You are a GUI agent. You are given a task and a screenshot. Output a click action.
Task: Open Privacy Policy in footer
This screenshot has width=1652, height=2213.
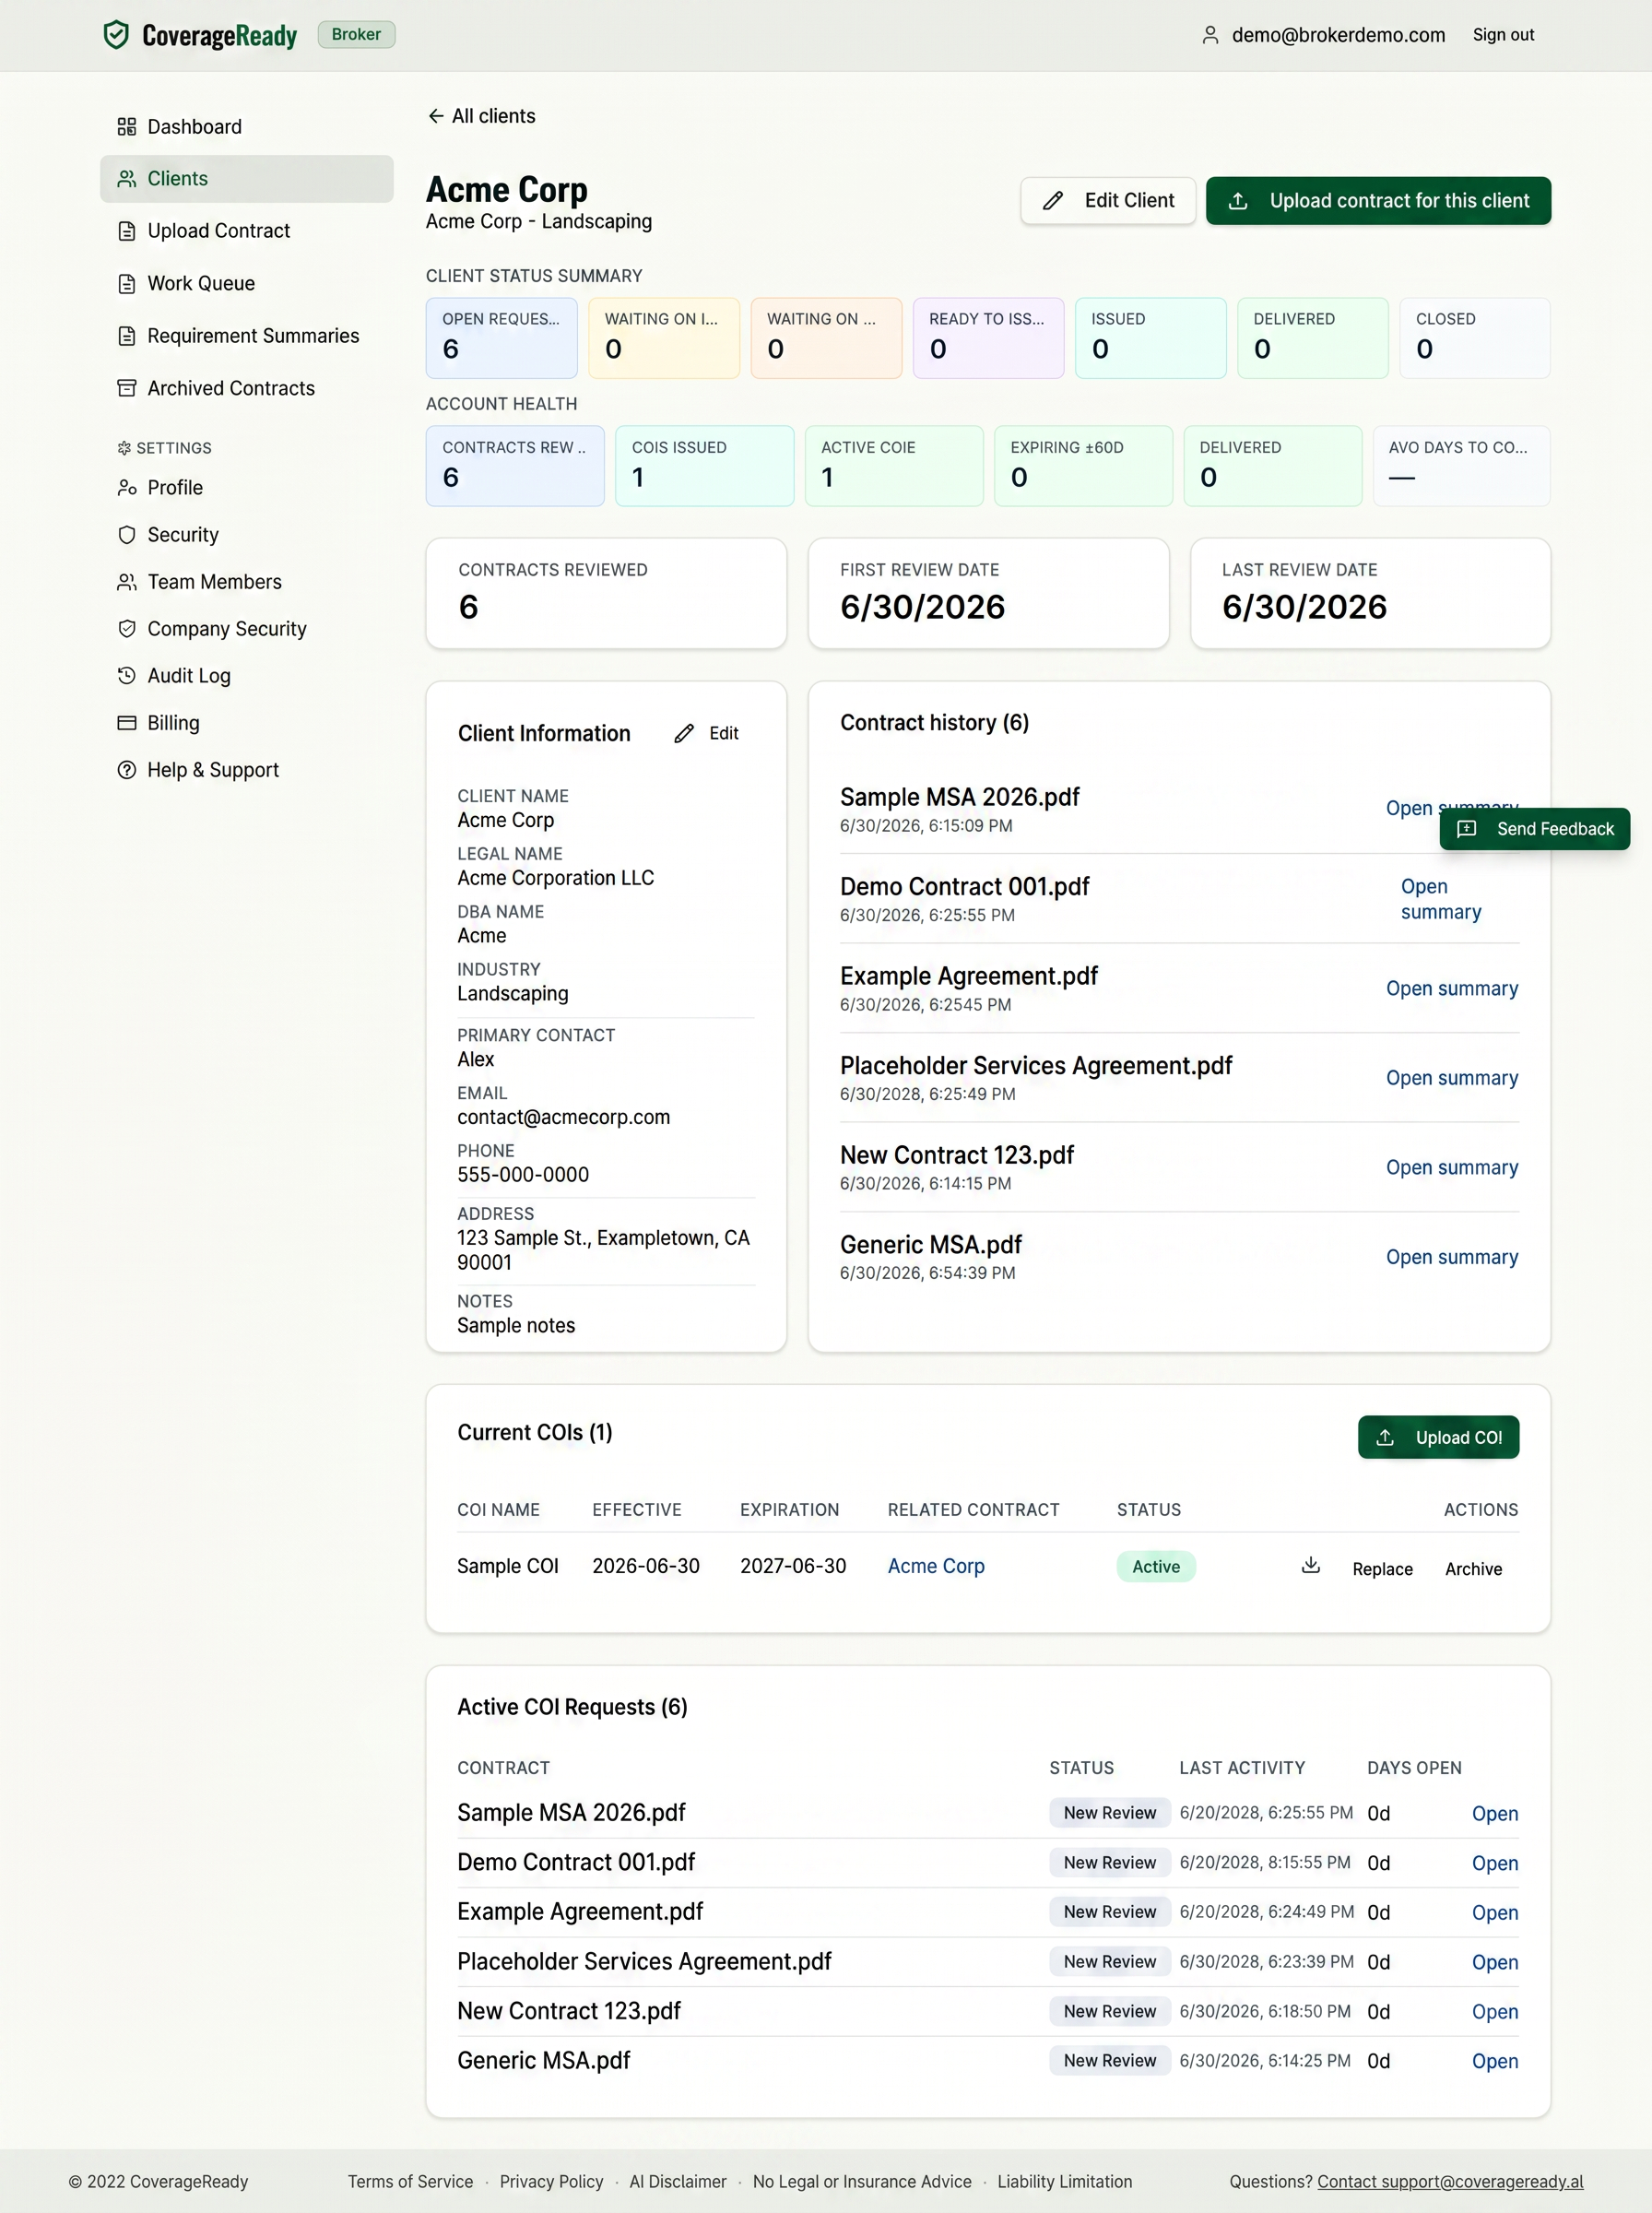coord(551,2182)
